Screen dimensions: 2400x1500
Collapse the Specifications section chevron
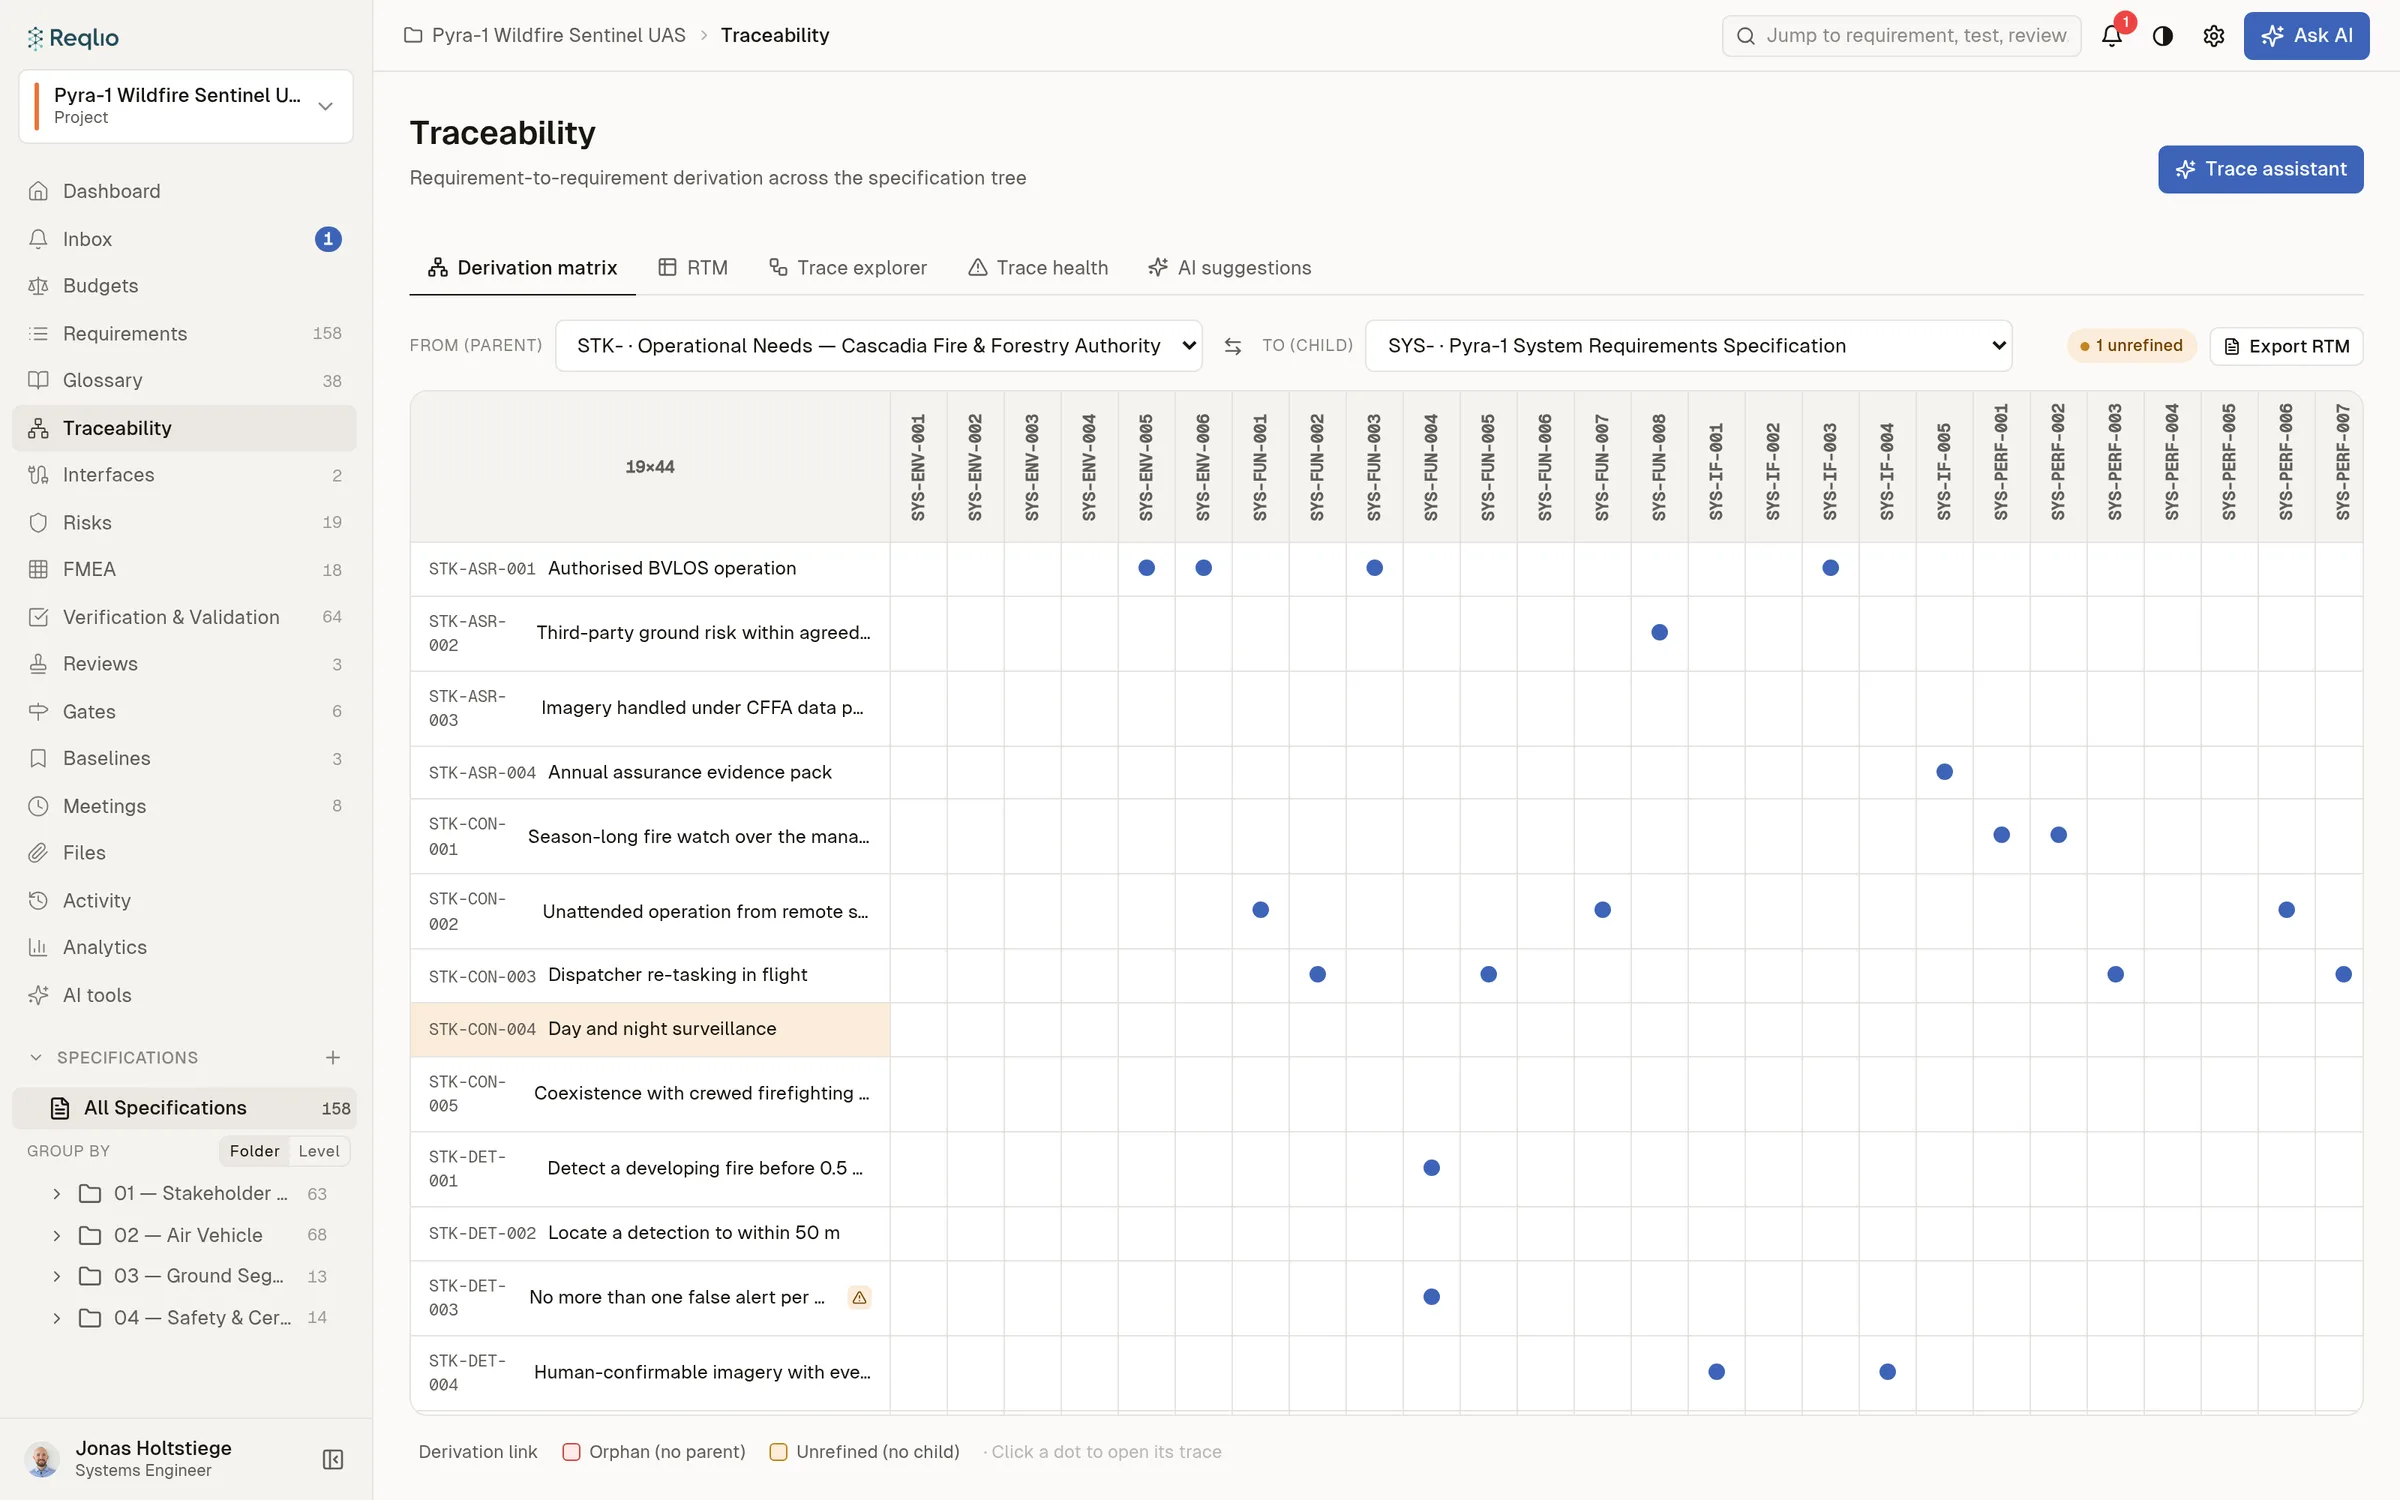click(x=36, y=1057)
